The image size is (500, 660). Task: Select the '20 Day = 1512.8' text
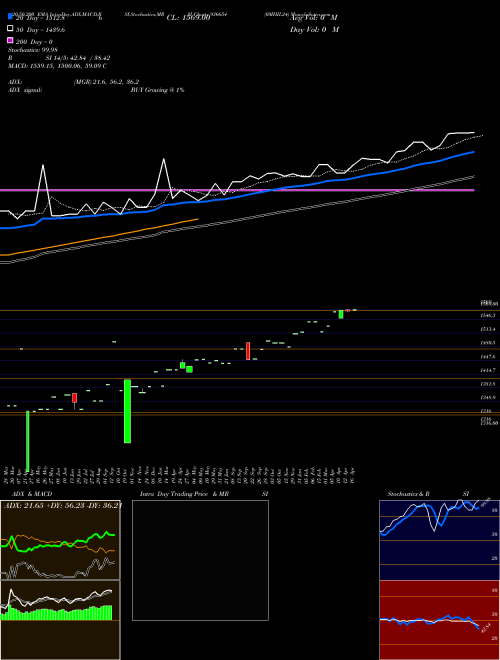[x=40, y=18]
